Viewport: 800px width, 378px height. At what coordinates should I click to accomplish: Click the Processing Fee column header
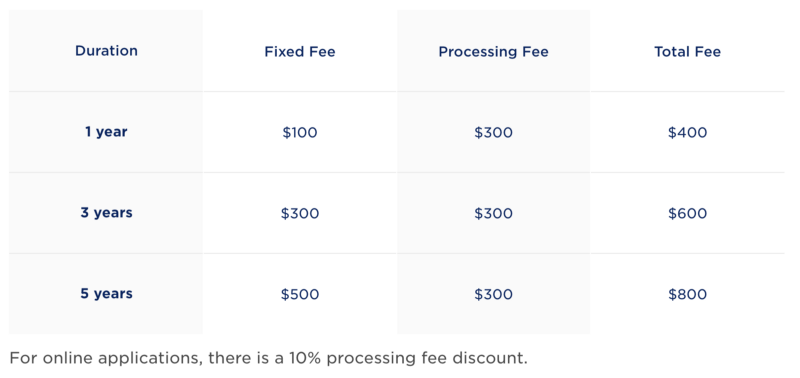(x=493, y=52)
